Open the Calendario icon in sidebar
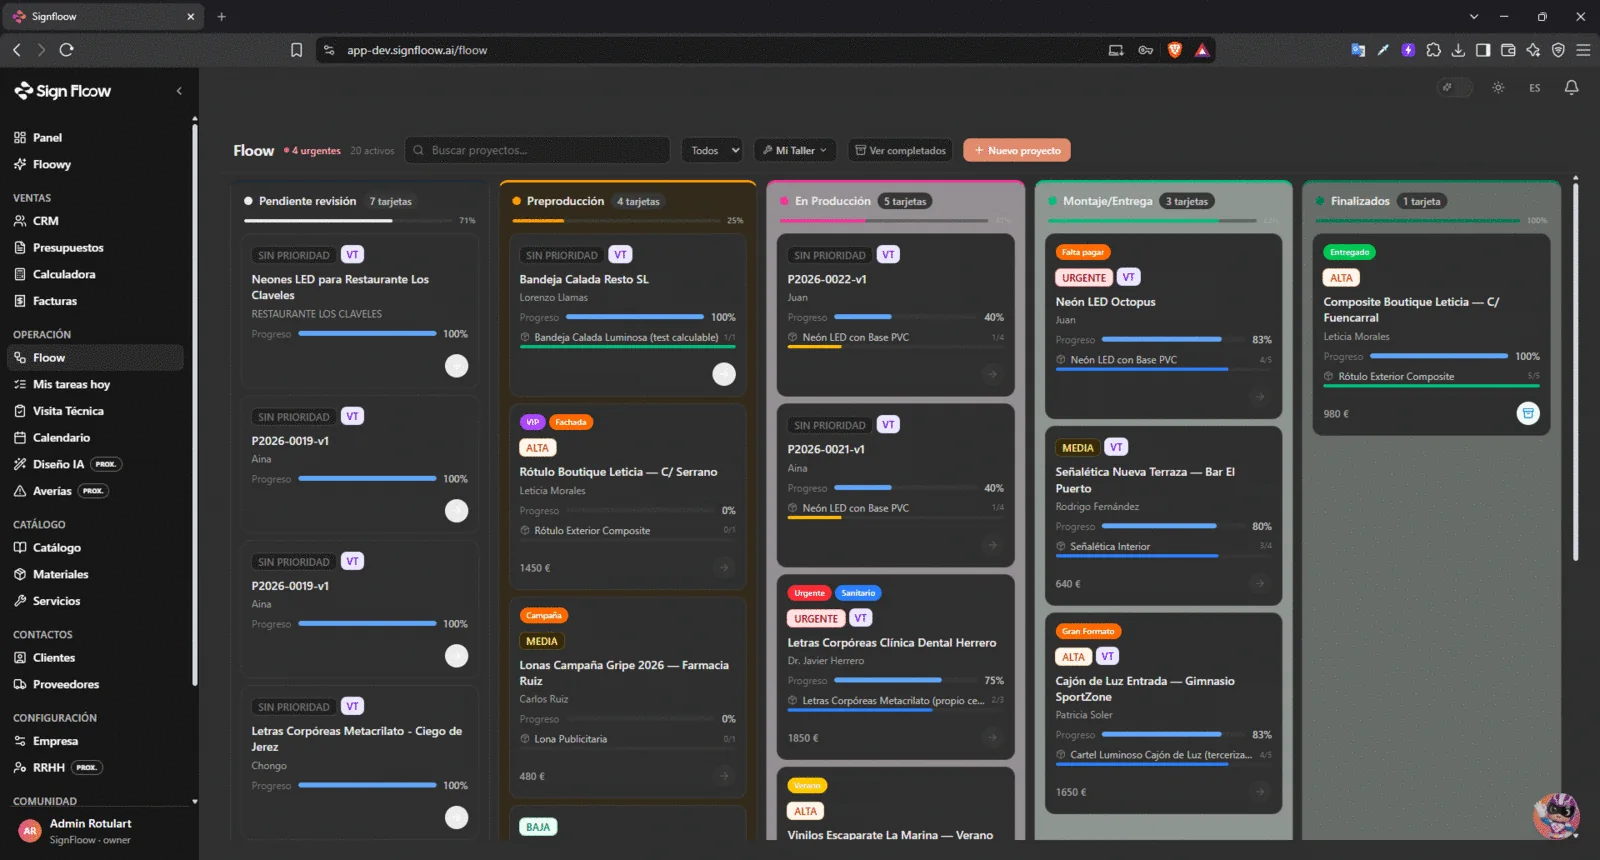 [x=20, y=438]
